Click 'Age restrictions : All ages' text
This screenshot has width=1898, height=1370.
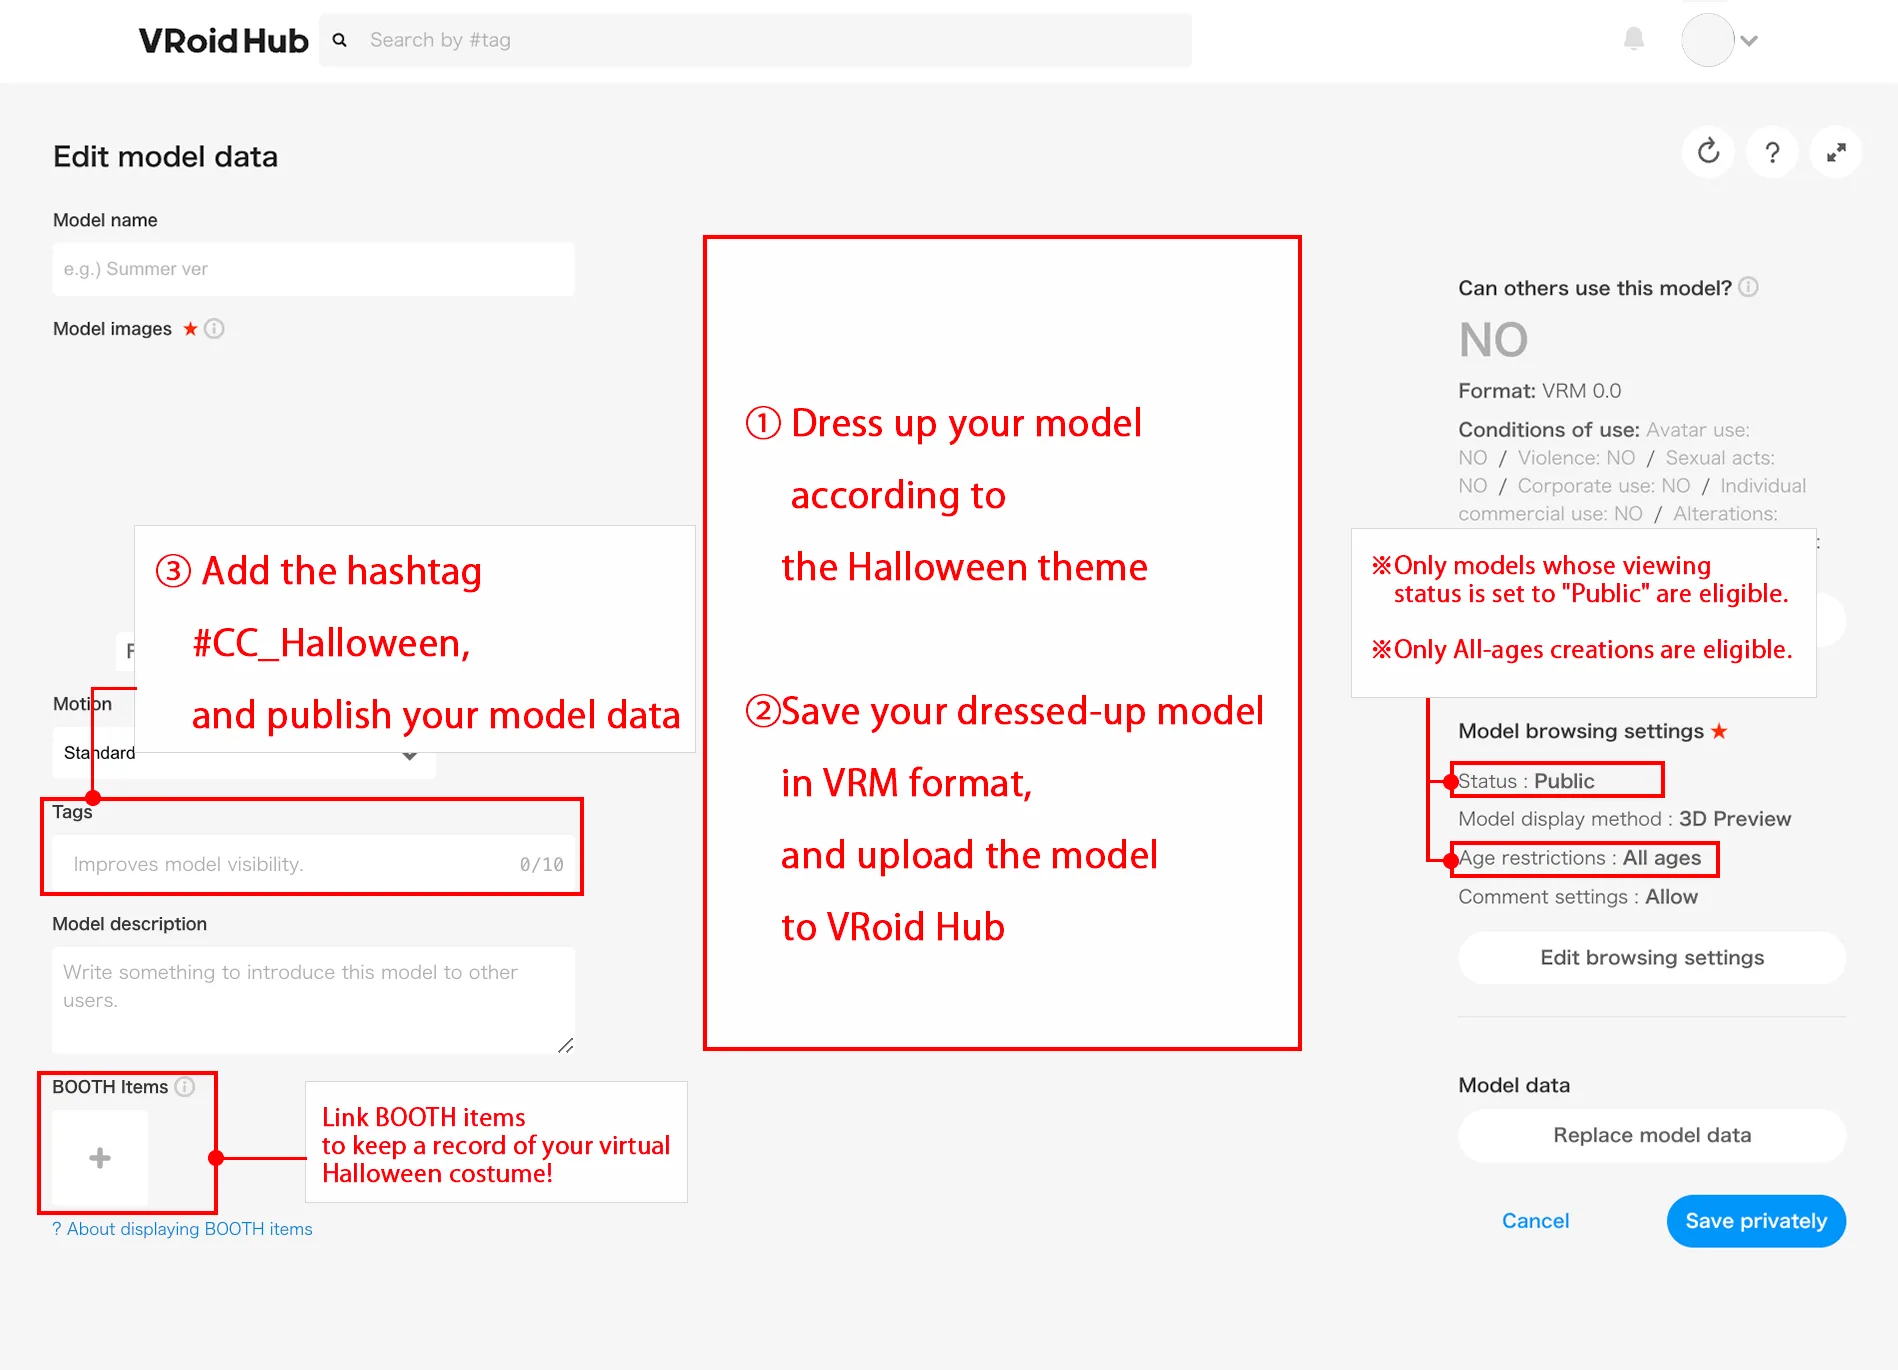1580,858
